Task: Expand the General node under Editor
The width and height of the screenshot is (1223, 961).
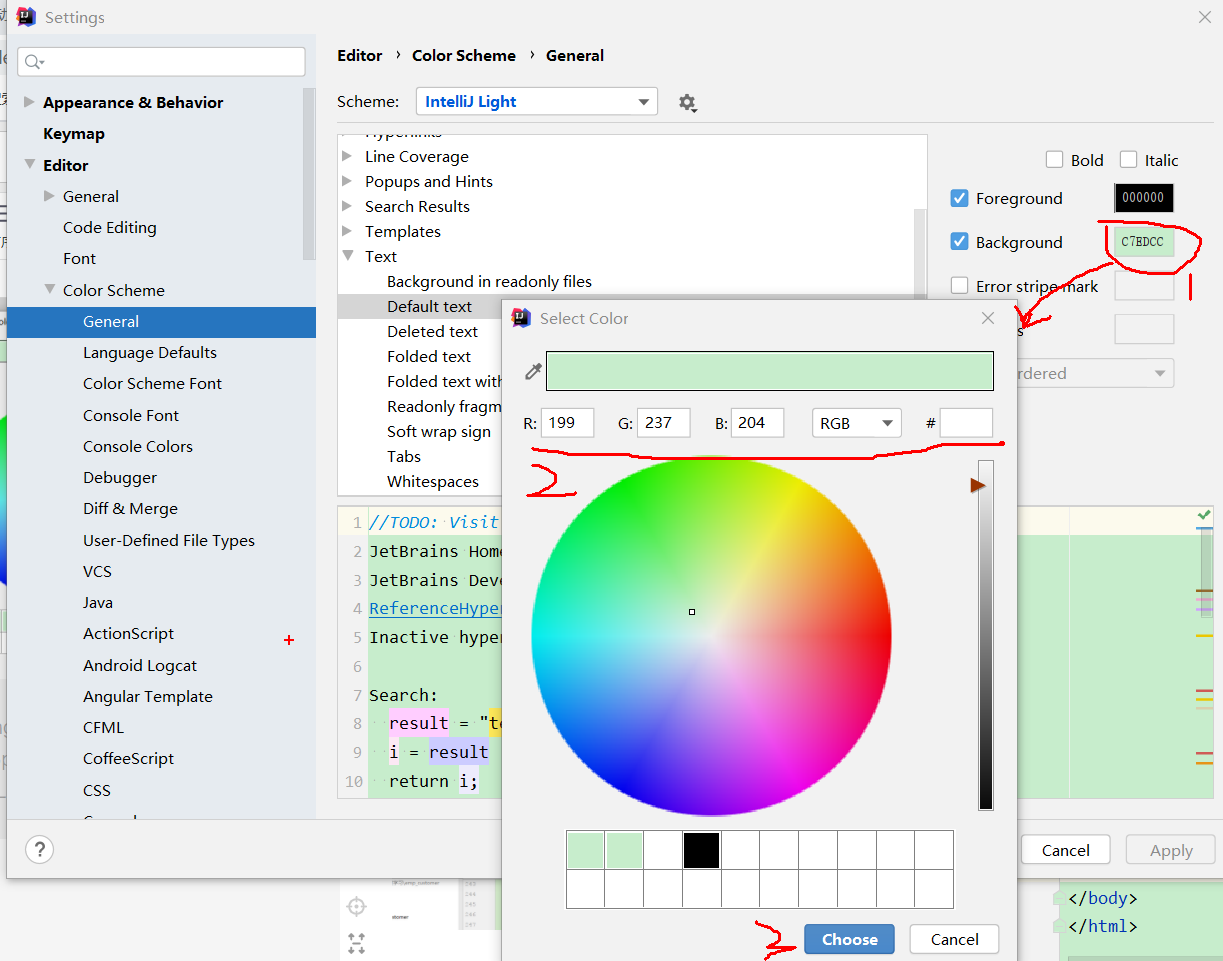Action: [49, 196]
